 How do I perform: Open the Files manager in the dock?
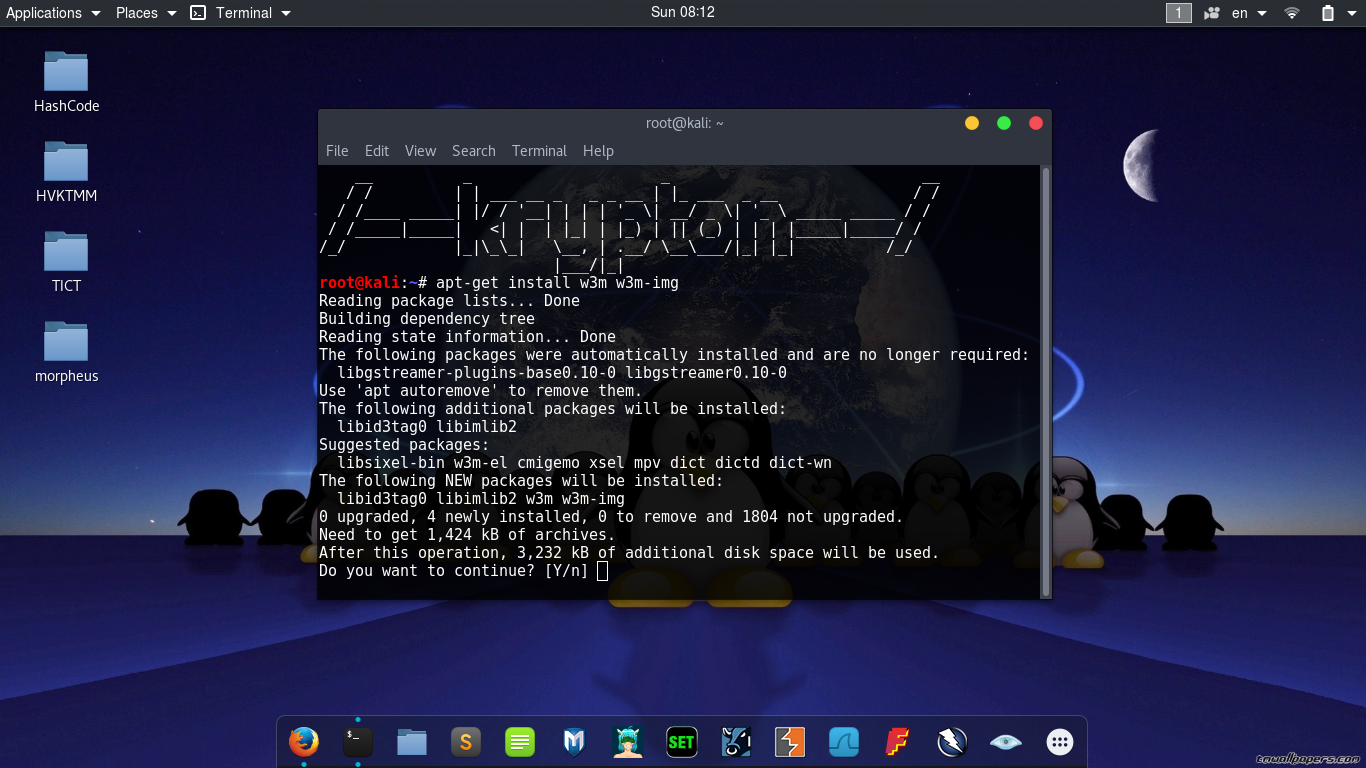tap(412, 742)
